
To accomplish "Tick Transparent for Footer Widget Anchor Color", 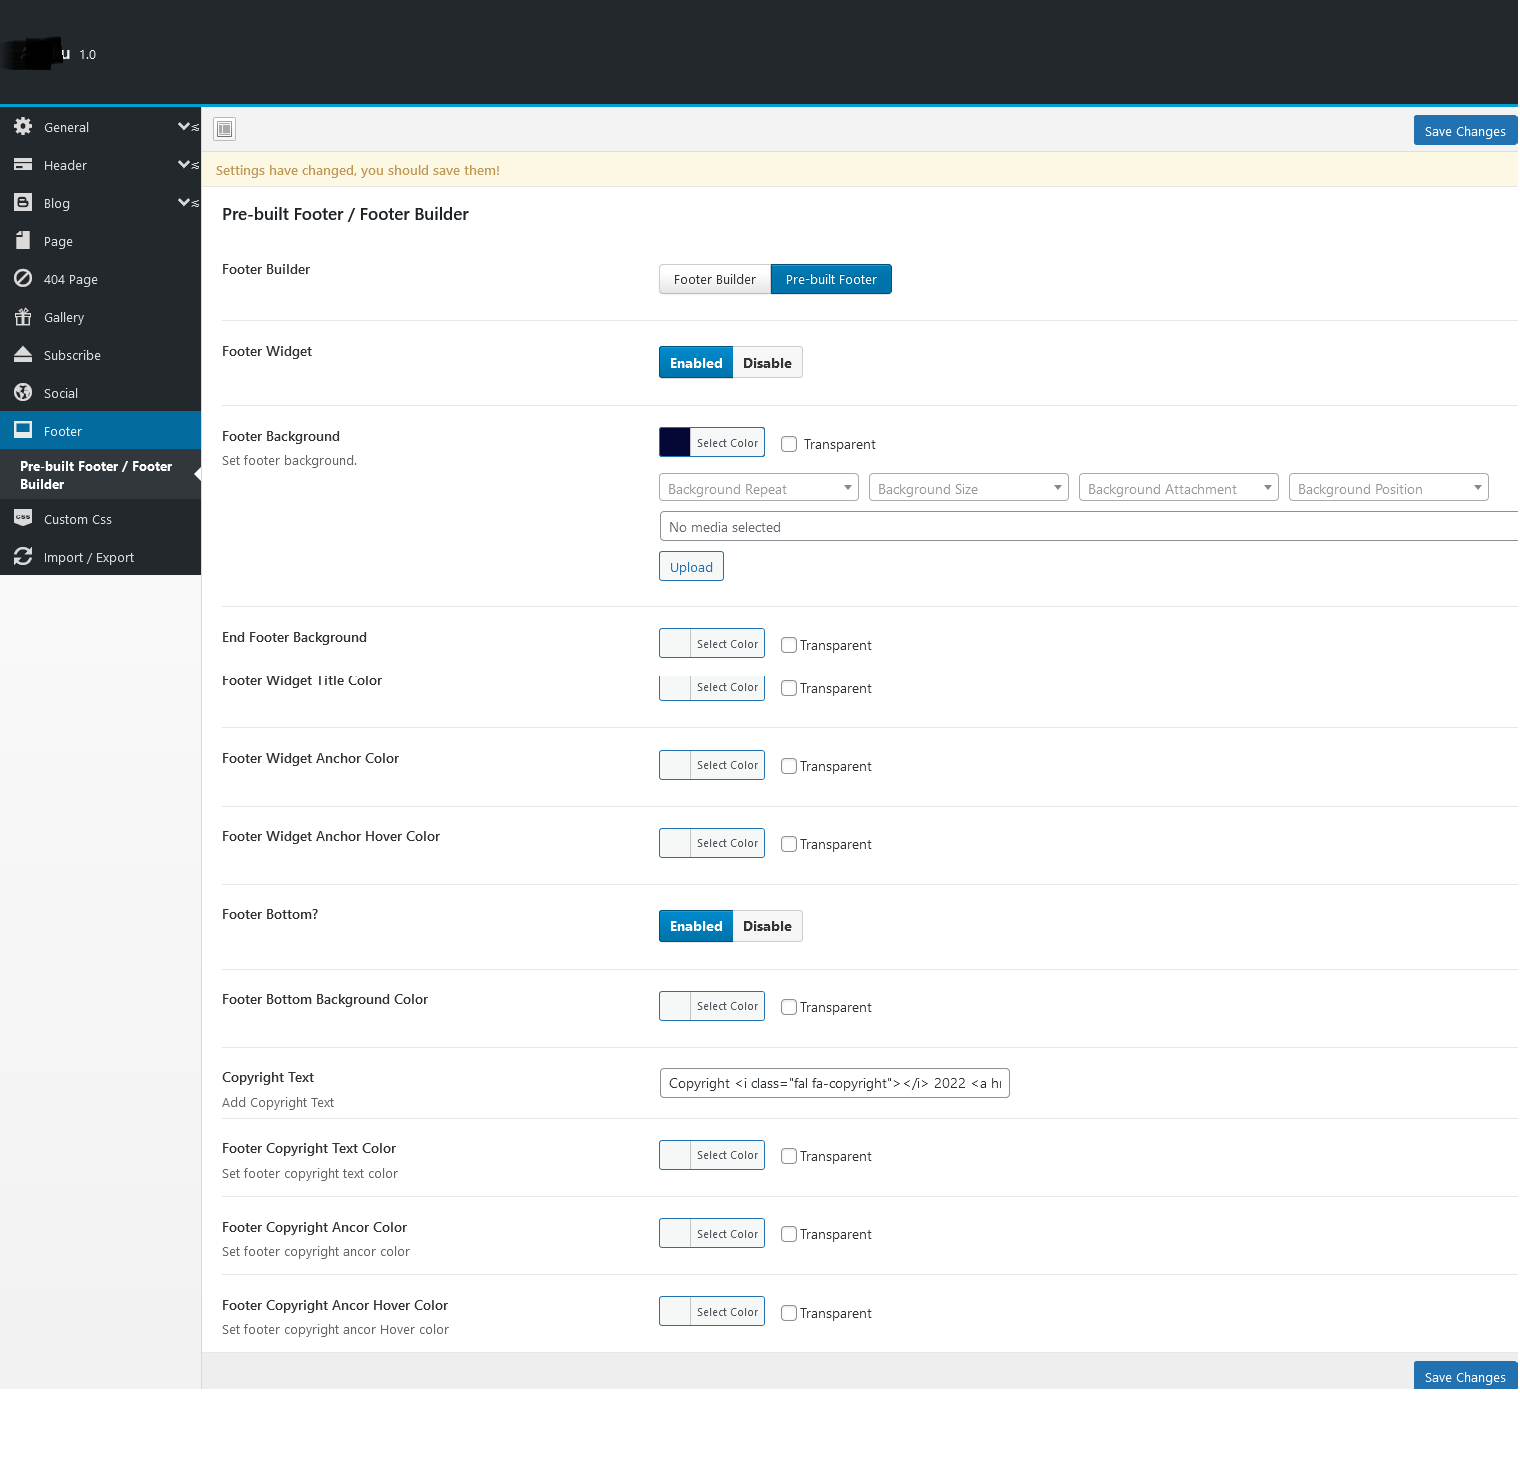I will point(789,766).
